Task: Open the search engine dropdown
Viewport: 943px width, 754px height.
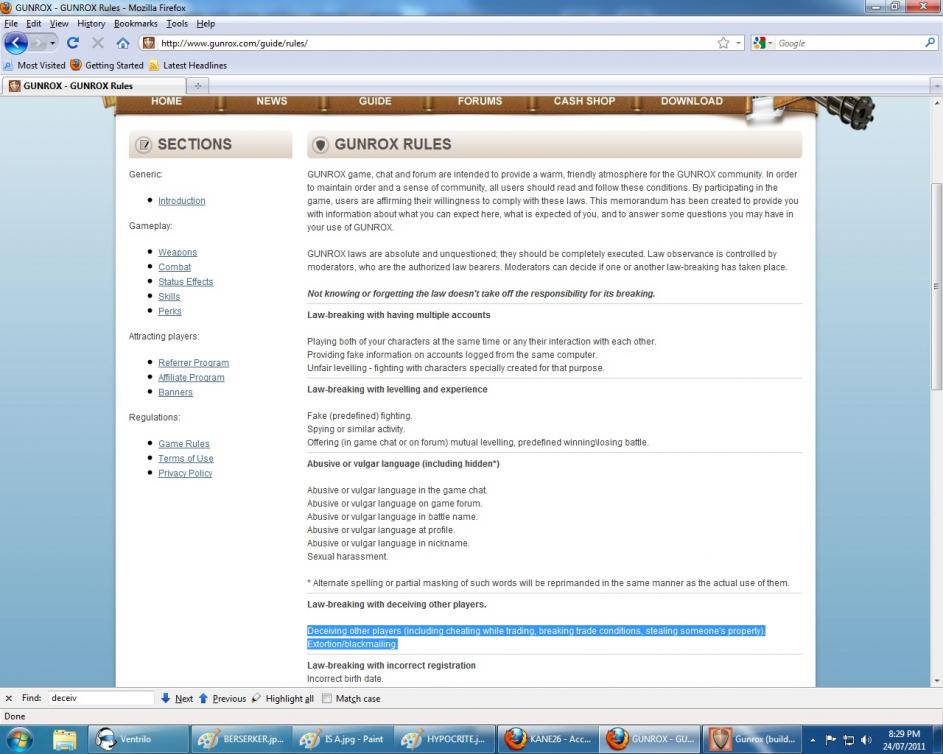Action: (764, 43)
